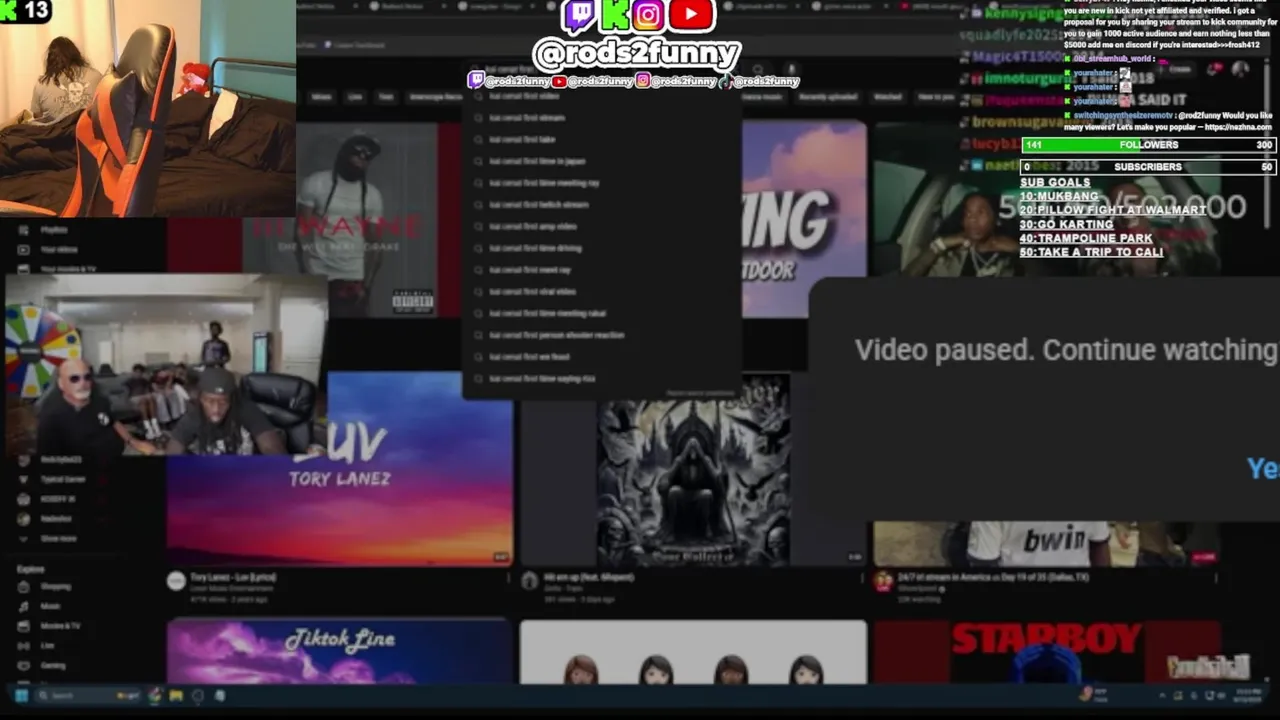Choose suggestion kai cenat first time driving
This screenshot has height=720, width=1280.
[x=600, y=248]
